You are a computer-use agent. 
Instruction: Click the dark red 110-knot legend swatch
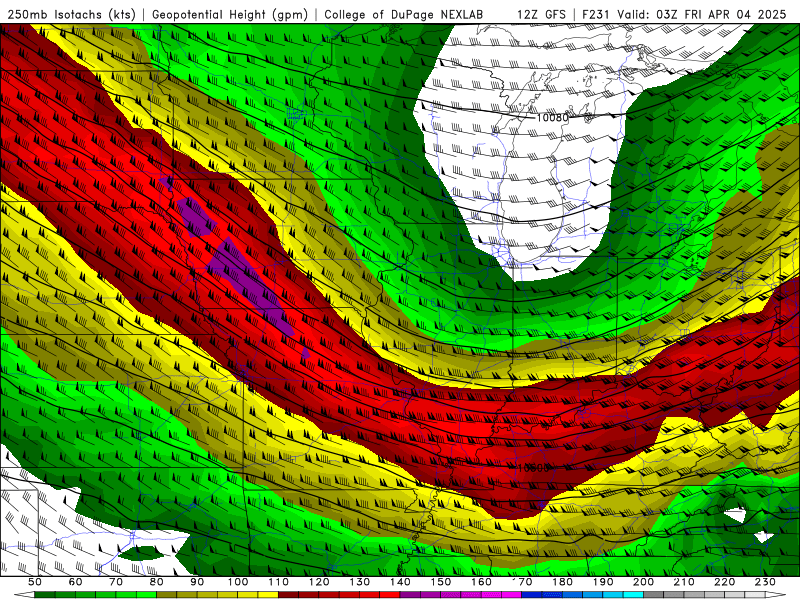pos(288,594)
